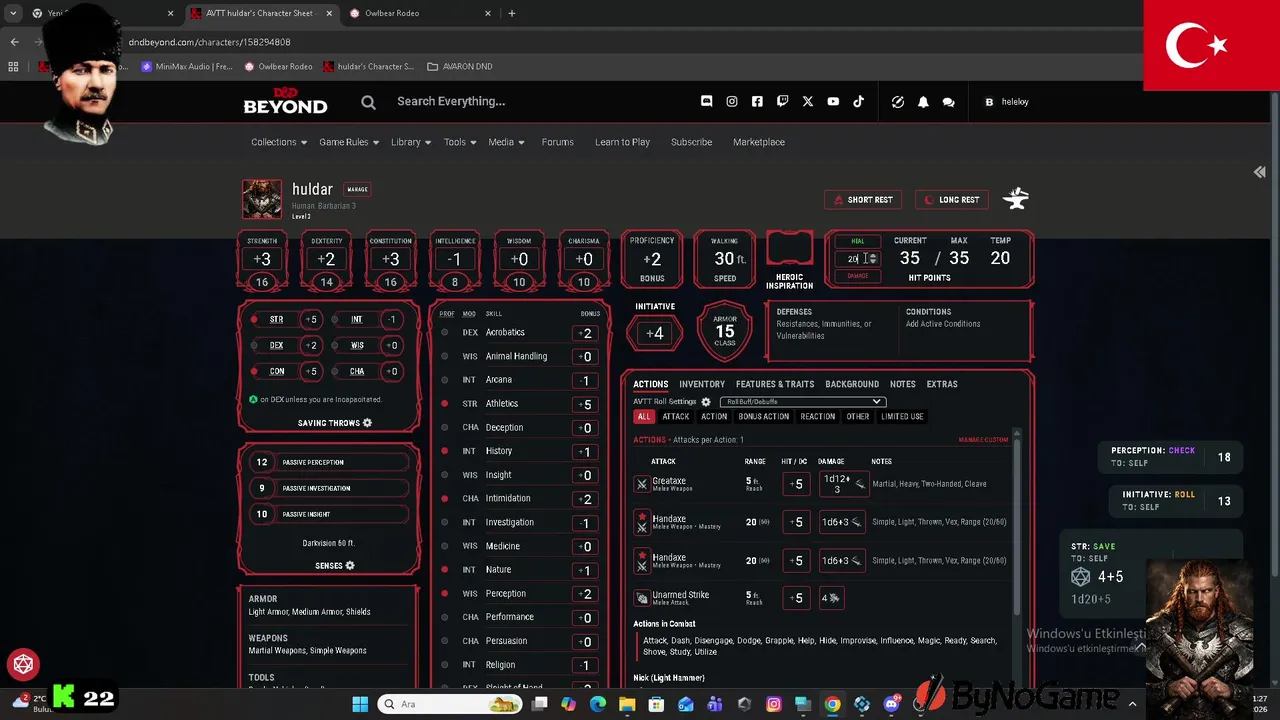Open the heleloy user account menu
Viewport: 1280px width, 720px height.
coord(1006,102)
